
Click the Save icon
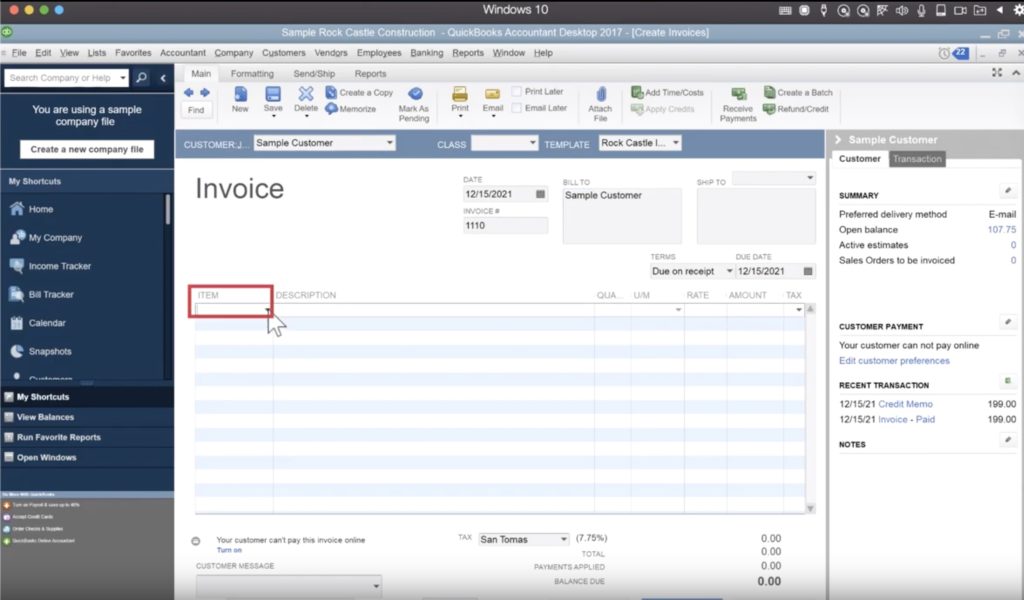pyautogui.click(x=273, y=95)
